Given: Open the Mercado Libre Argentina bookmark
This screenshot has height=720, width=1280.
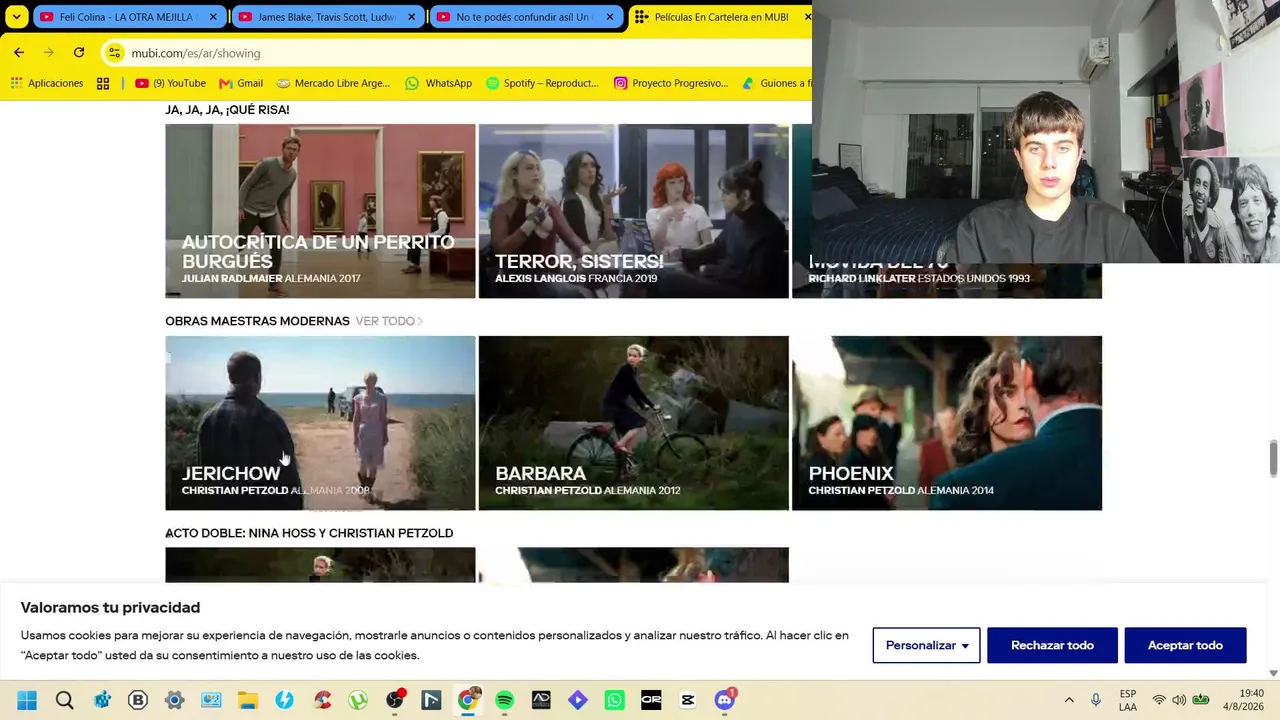Looking at the screenshot, I should click(333, 83).
